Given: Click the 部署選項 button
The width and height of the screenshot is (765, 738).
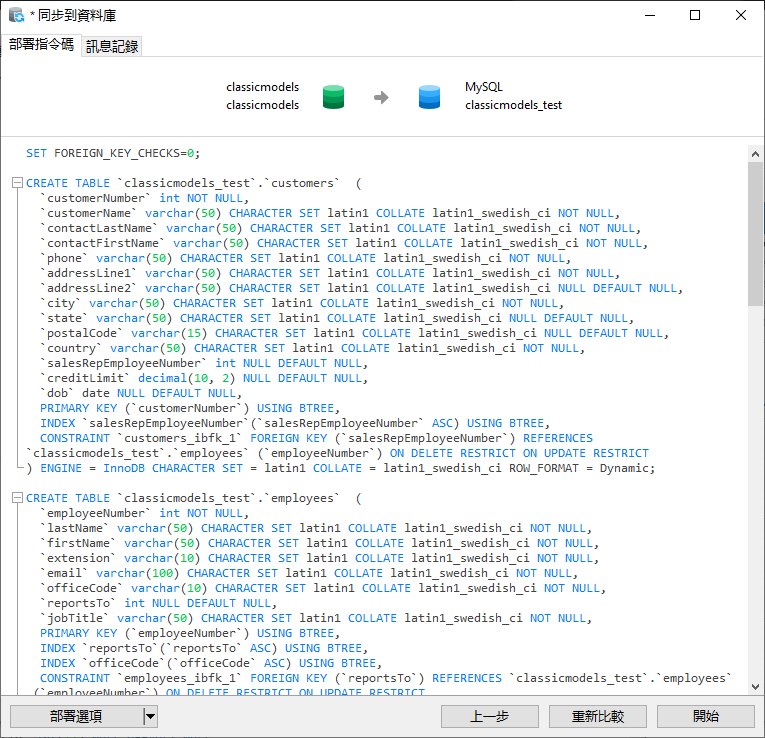Looking at the screenshot, I should tap(77, 716).
